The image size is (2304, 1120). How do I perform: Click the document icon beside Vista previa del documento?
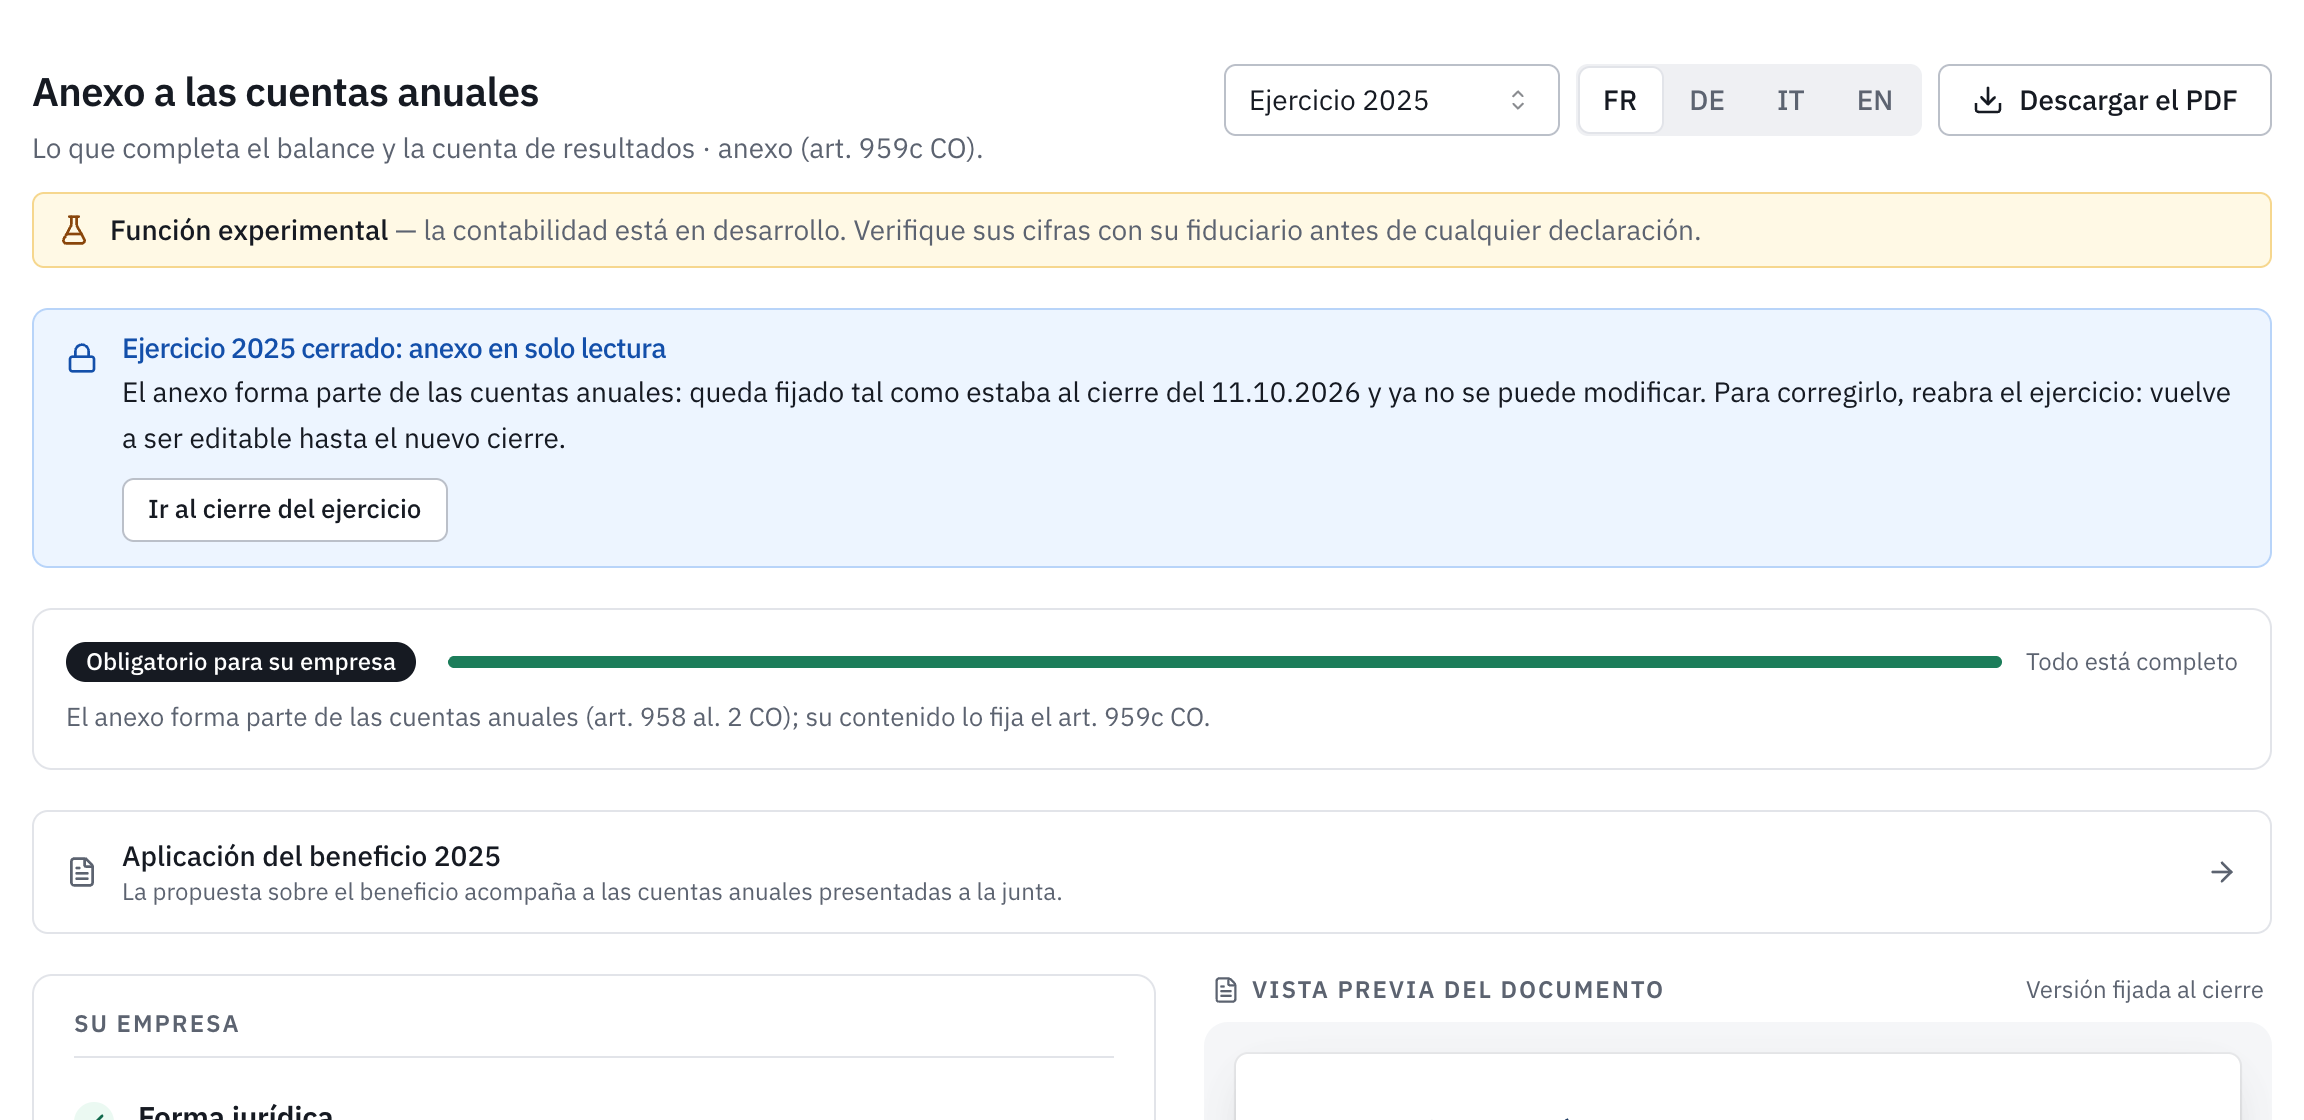1226,990
